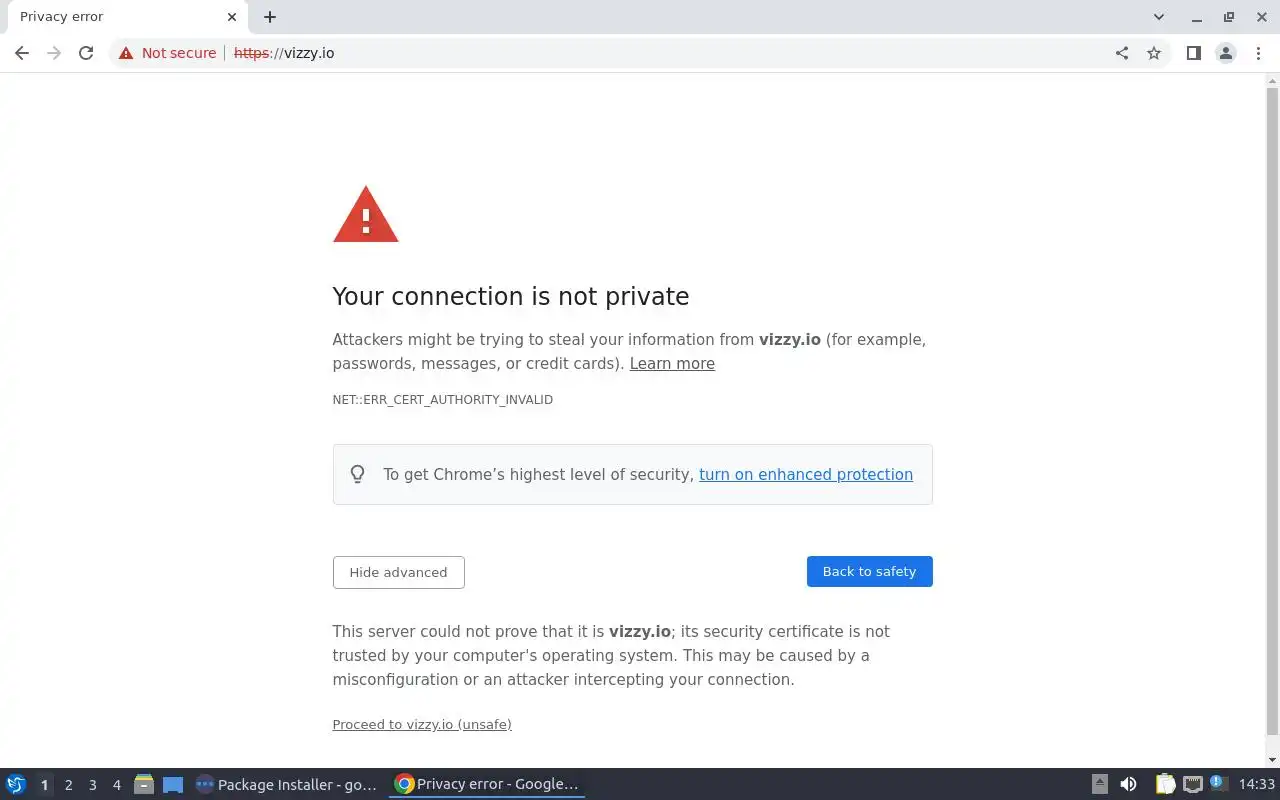Viewport: 1280px width, 800px height.
Task: Go back to the previous page
Action: (x=22, y=53)
